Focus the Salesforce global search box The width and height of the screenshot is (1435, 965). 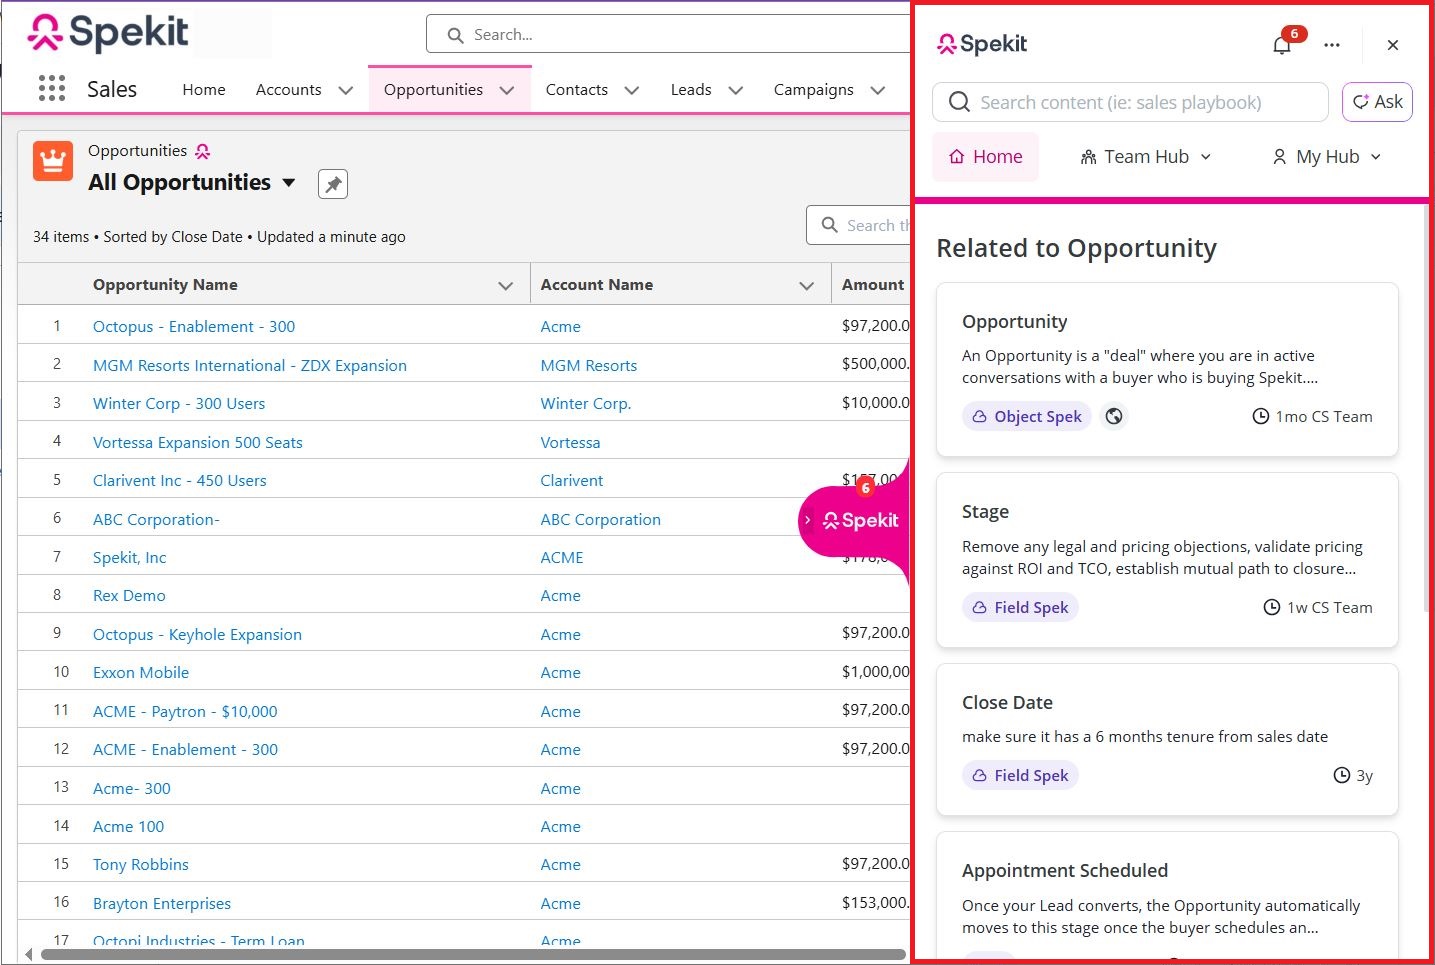[668, 34]
